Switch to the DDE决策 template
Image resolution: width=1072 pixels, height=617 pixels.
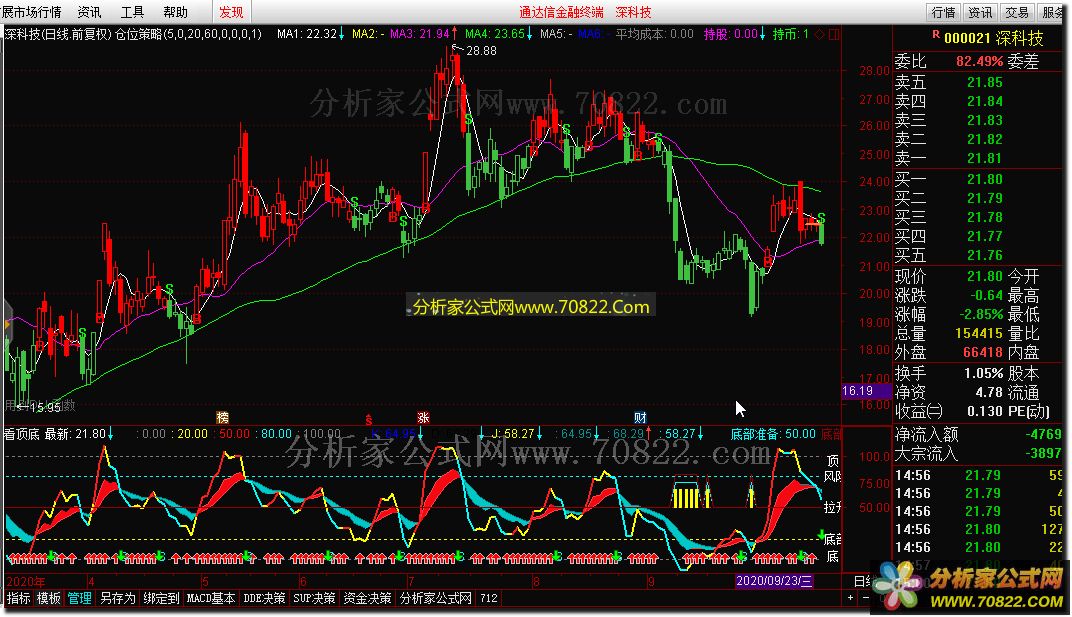click(x=265, y=599)
